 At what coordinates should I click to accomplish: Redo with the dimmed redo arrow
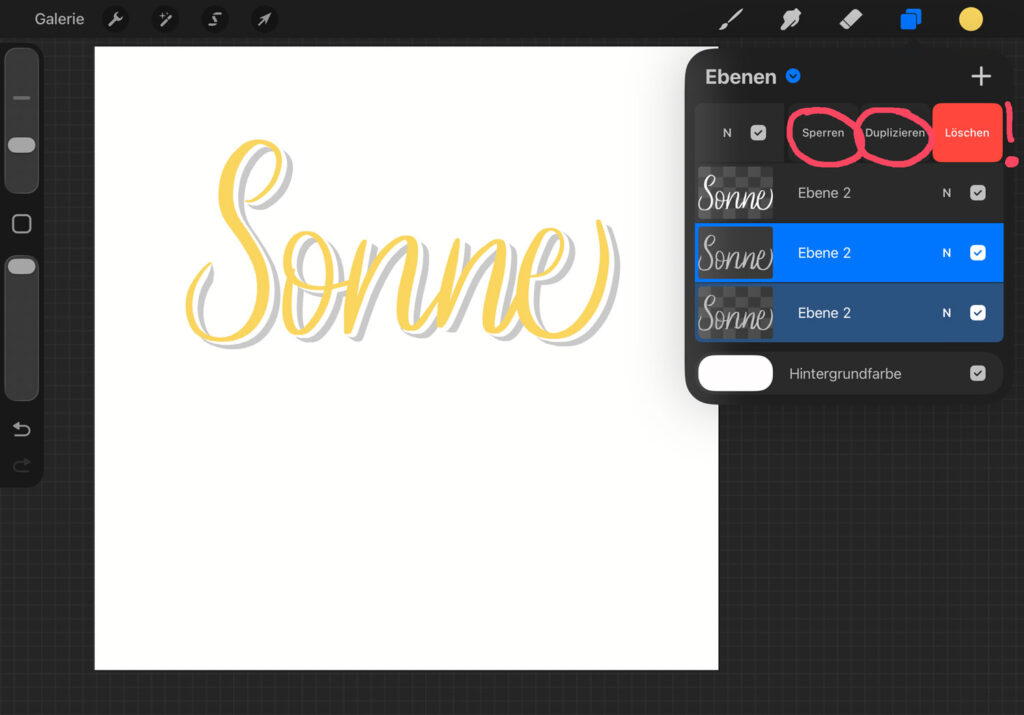tap(22, 465)
